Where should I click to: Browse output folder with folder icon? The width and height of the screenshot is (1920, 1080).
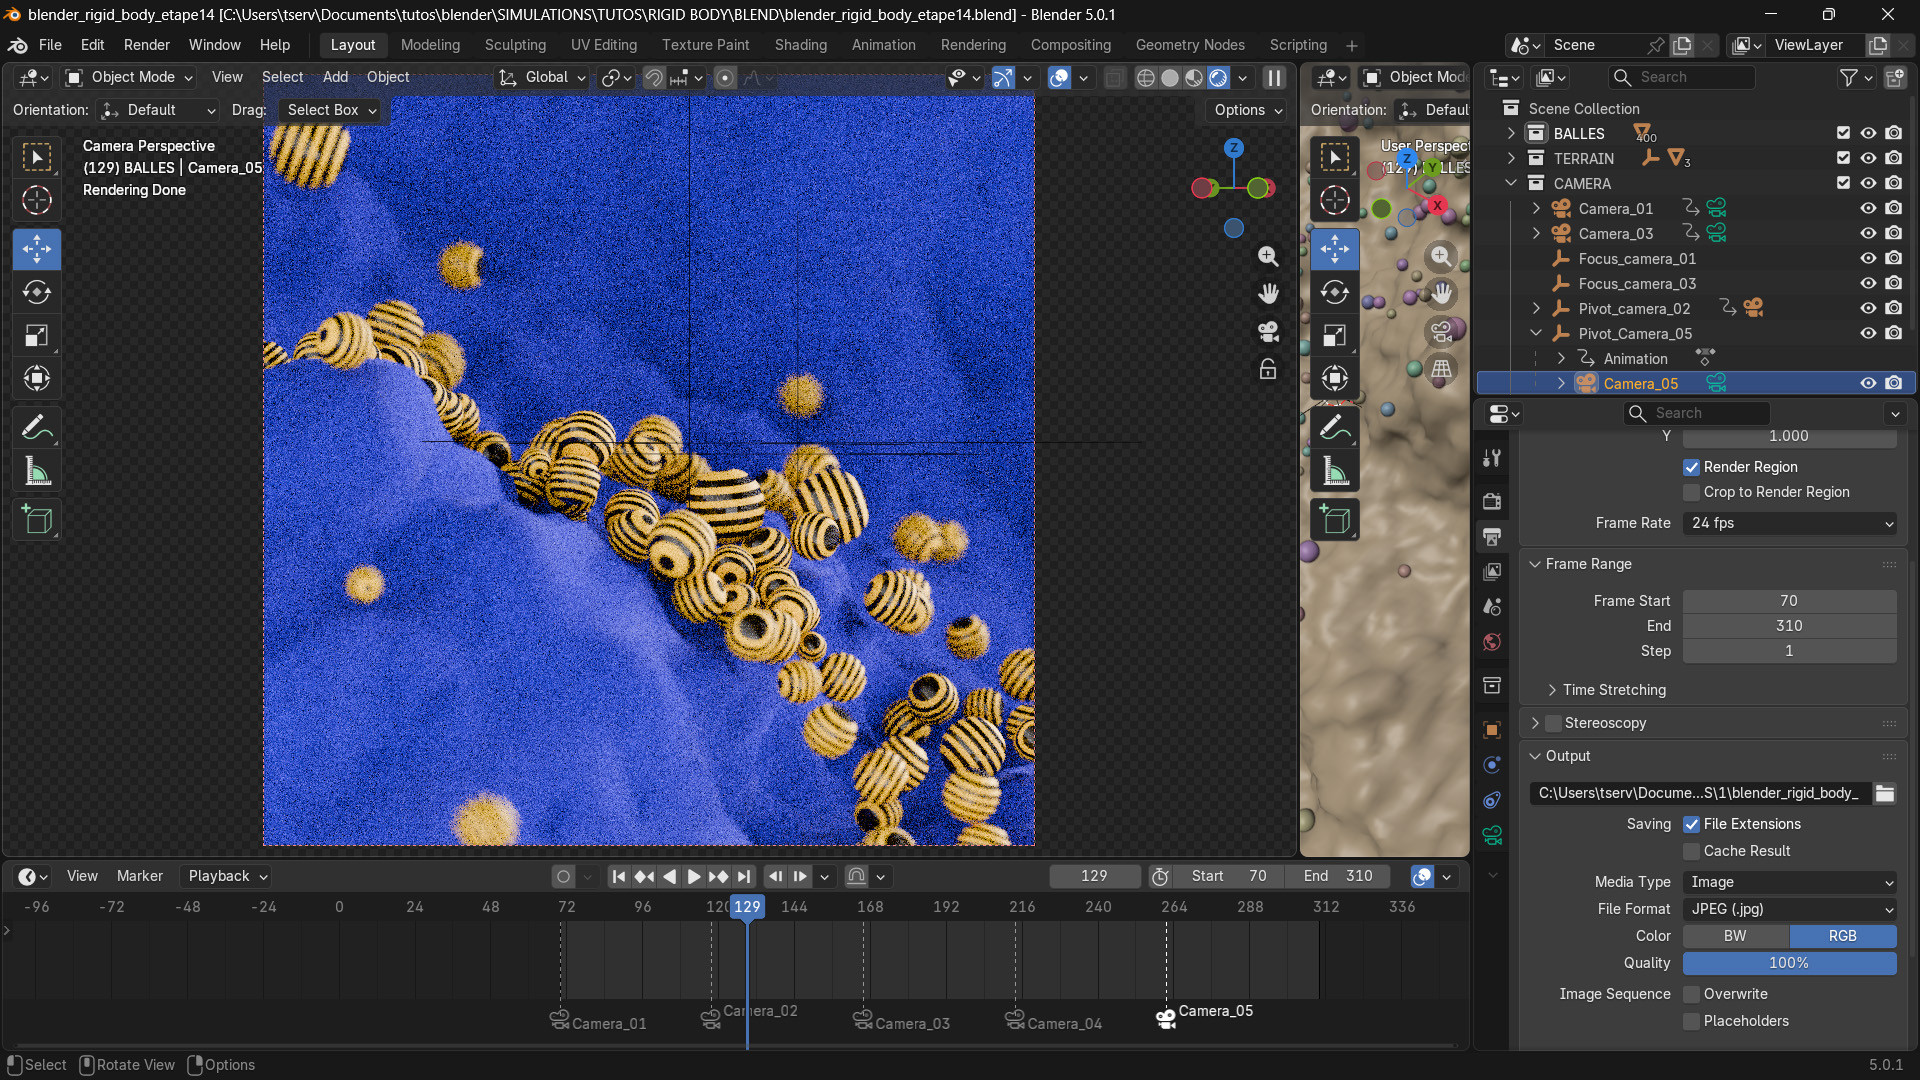click(x=1885, y=793)
